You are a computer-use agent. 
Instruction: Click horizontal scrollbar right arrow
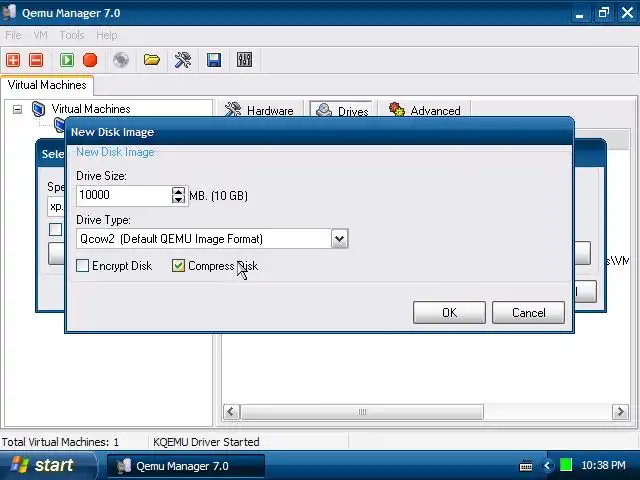tap(620, 411)
